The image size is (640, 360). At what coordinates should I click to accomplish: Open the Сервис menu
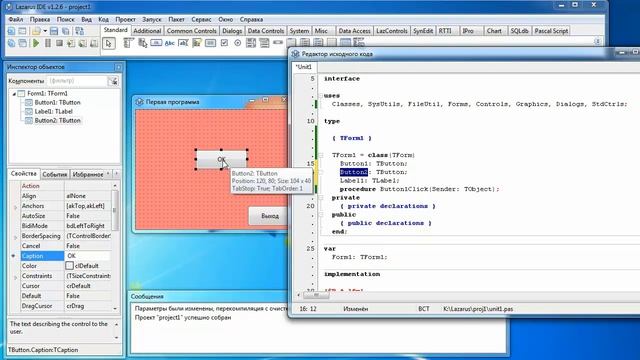pos(201,19)
